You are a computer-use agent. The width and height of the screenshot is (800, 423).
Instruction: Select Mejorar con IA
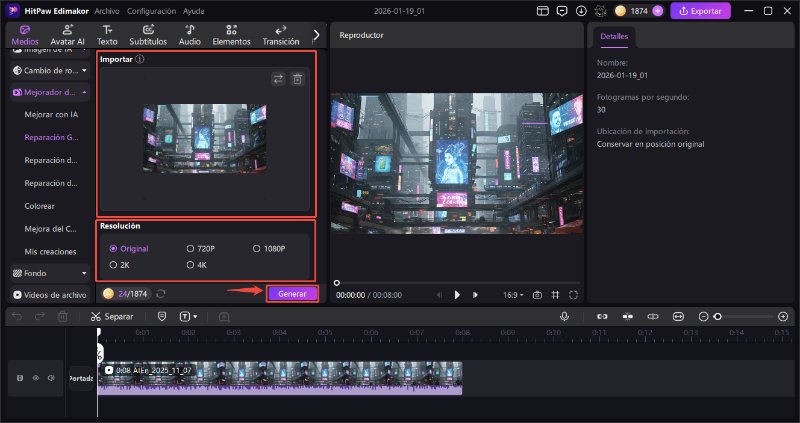(51, 114)
